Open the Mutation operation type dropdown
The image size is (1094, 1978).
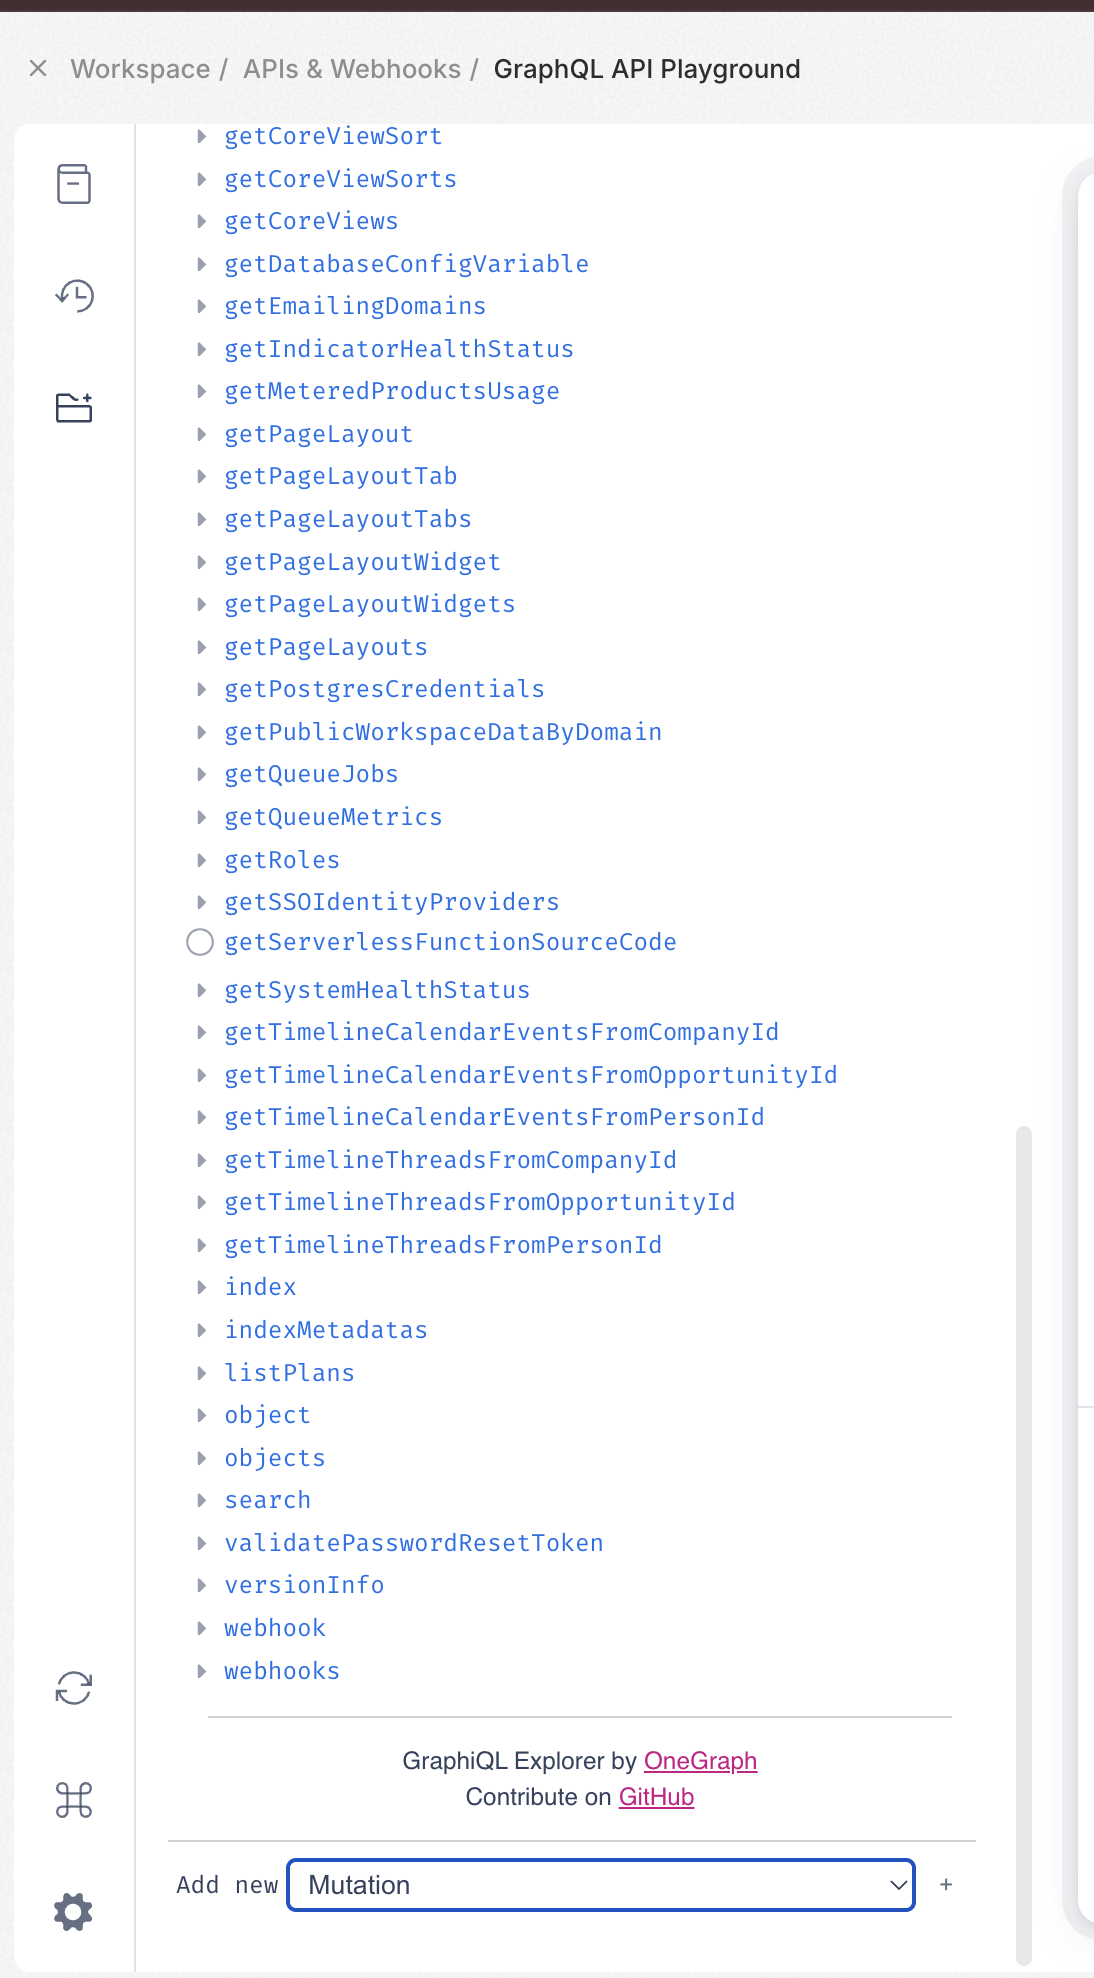tap(601, 1885)
